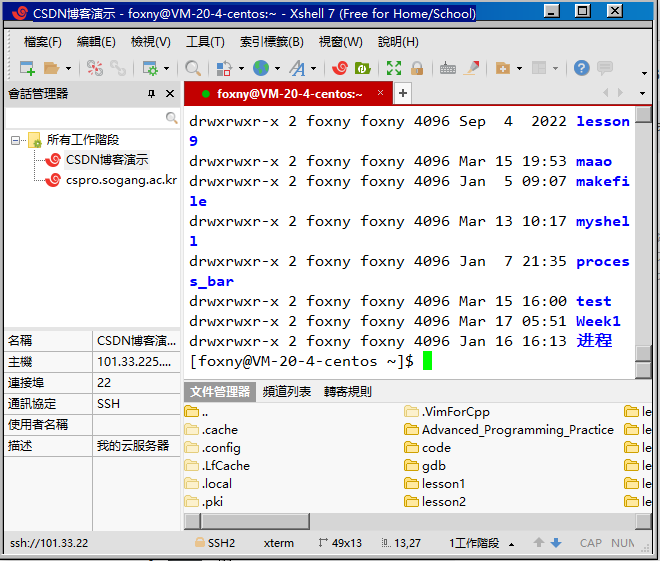Pin the session manager panel

coord(151,94)
